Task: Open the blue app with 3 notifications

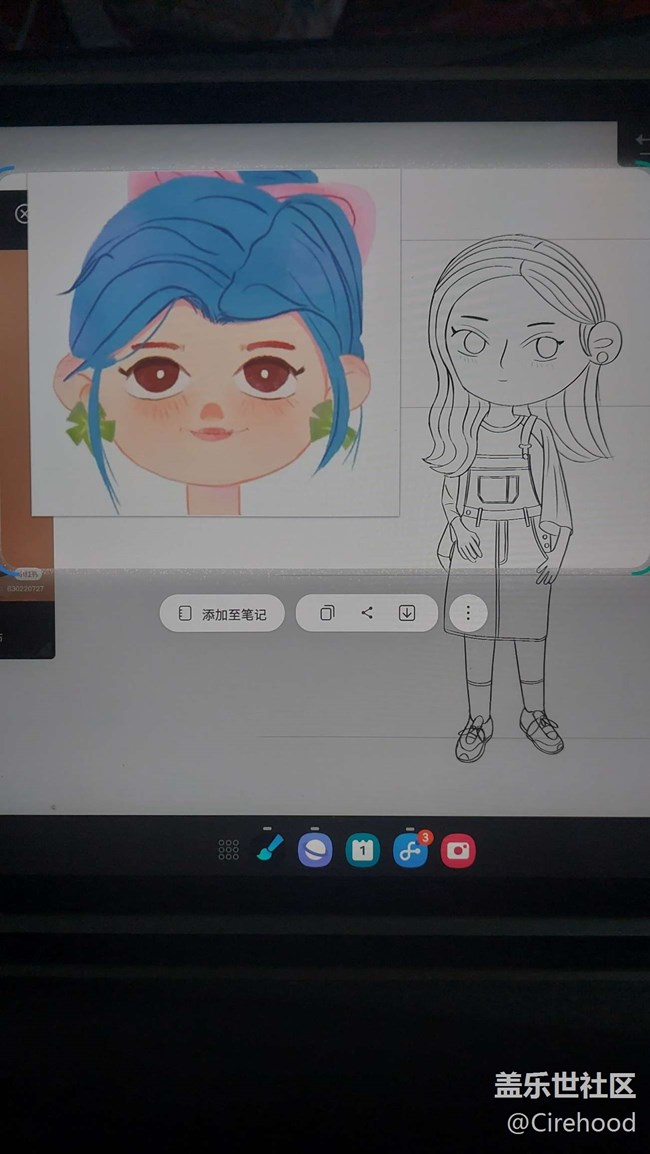Action: [410, 851]
